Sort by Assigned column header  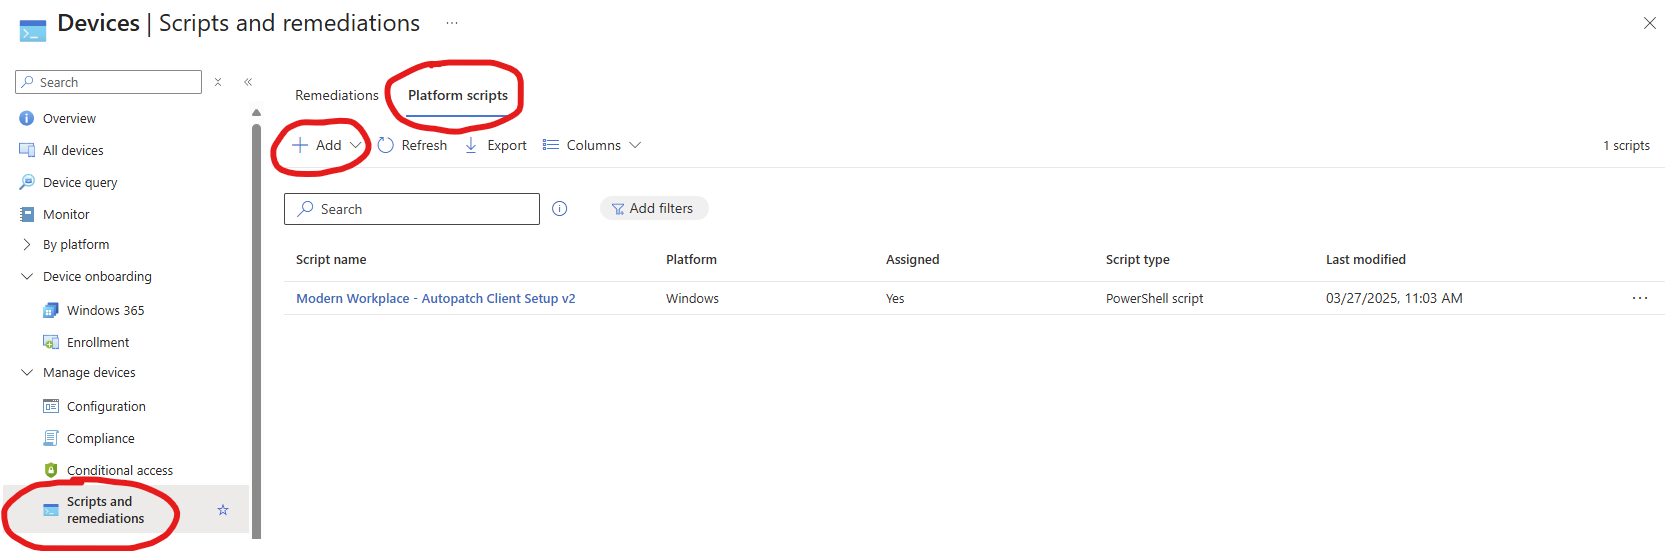coord(912,259)
